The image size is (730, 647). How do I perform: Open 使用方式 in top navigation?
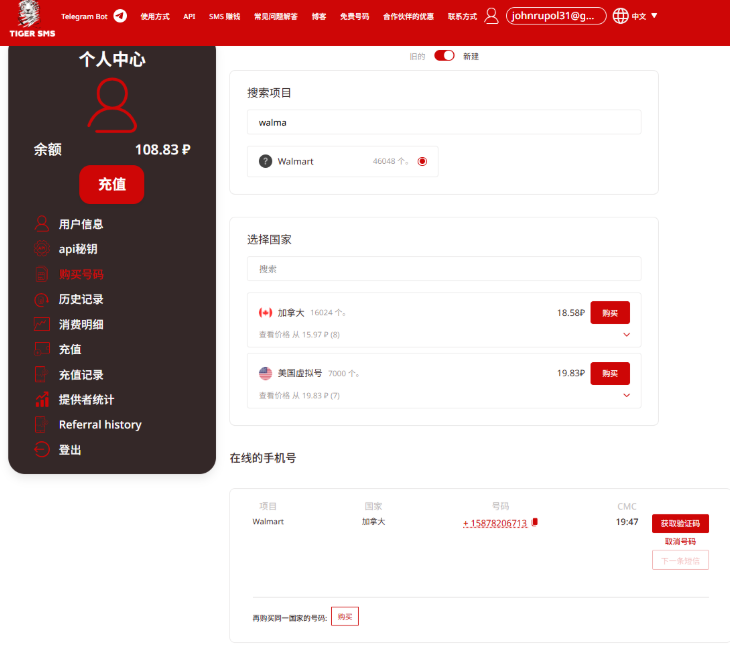click(x=155, y=17)
